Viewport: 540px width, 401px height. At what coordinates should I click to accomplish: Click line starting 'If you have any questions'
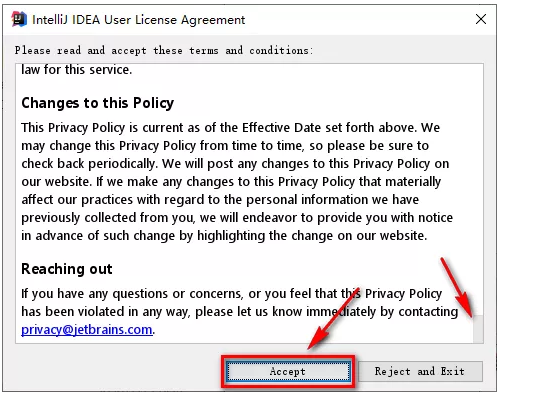231,294
